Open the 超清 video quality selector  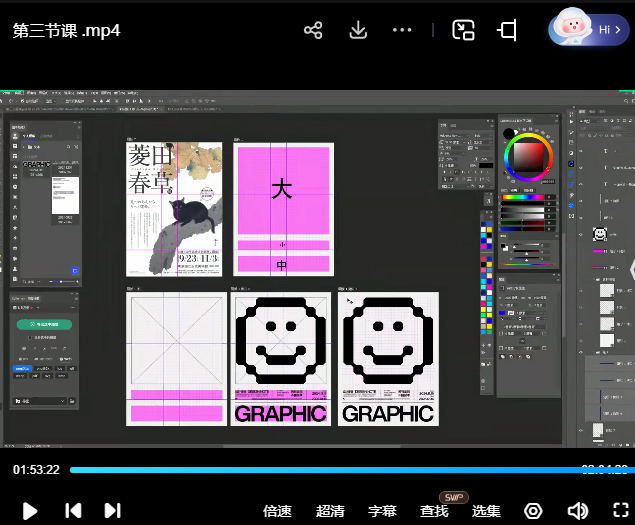[x=330, y=510]
